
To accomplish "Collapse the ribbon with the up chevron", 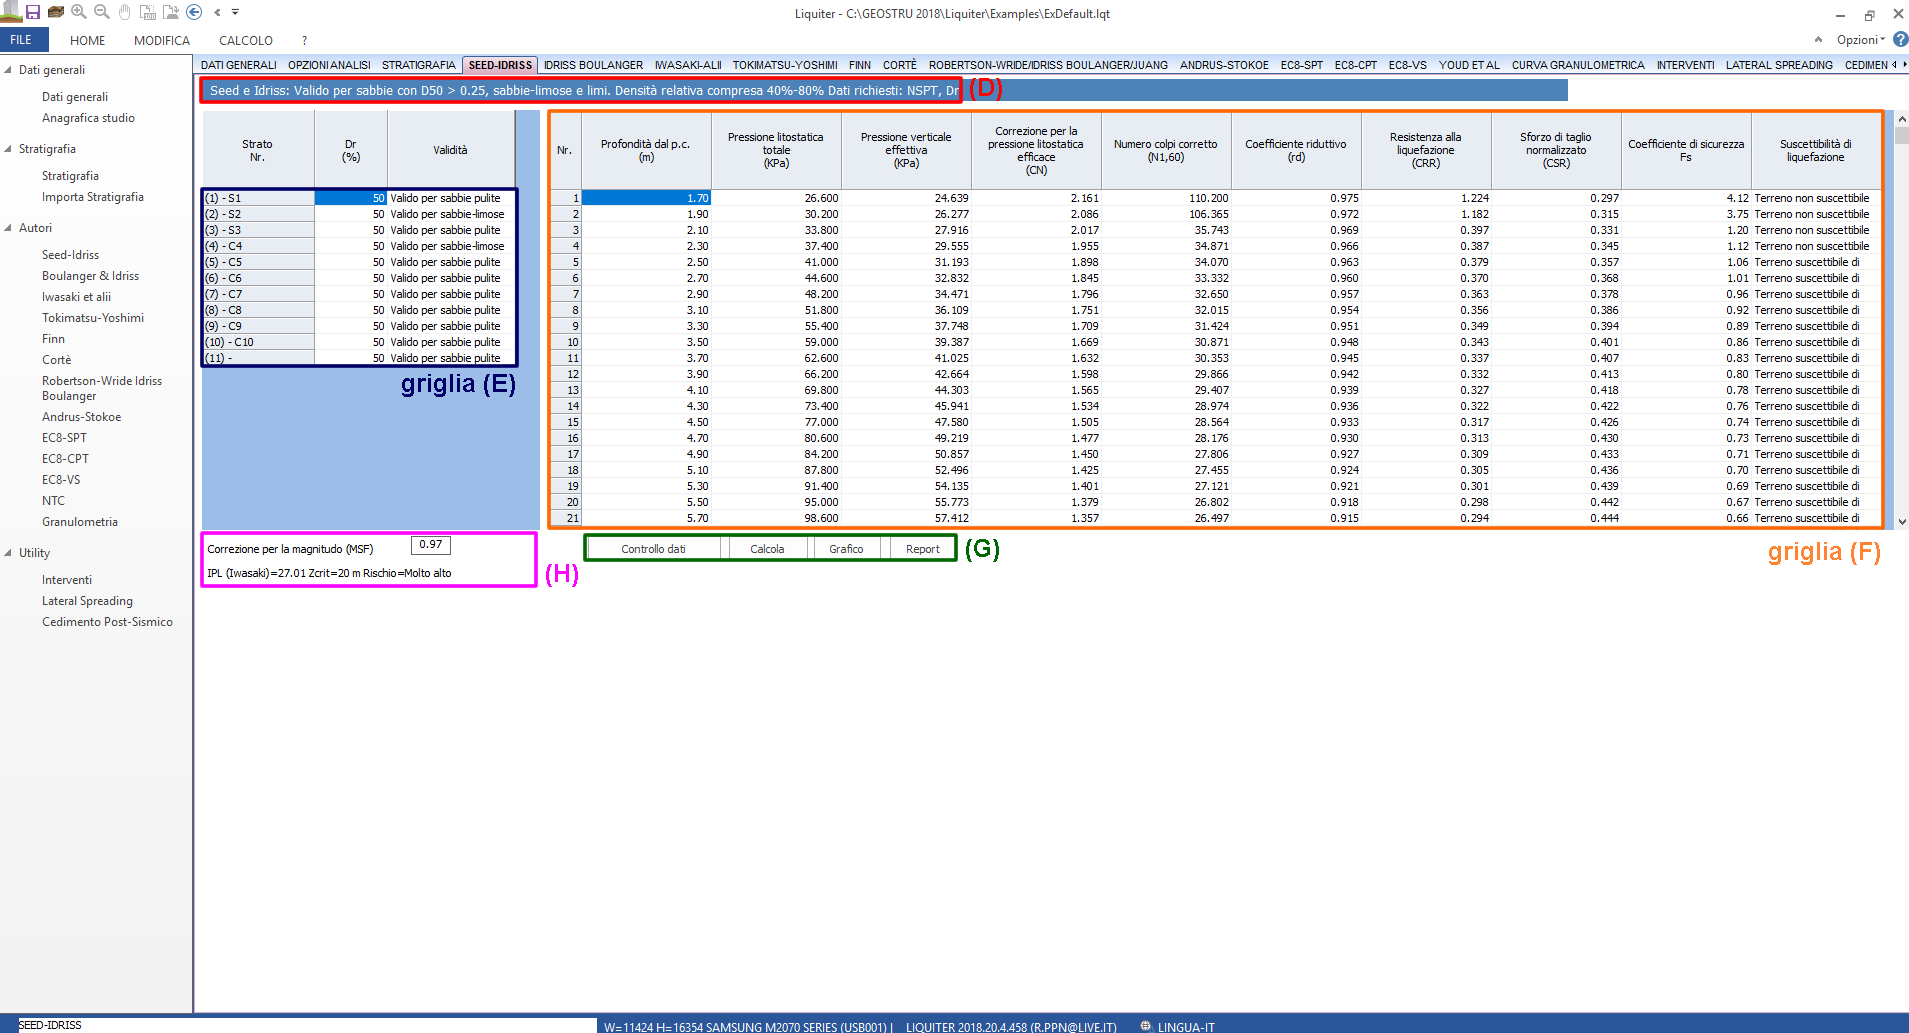I will point(1818,39).
